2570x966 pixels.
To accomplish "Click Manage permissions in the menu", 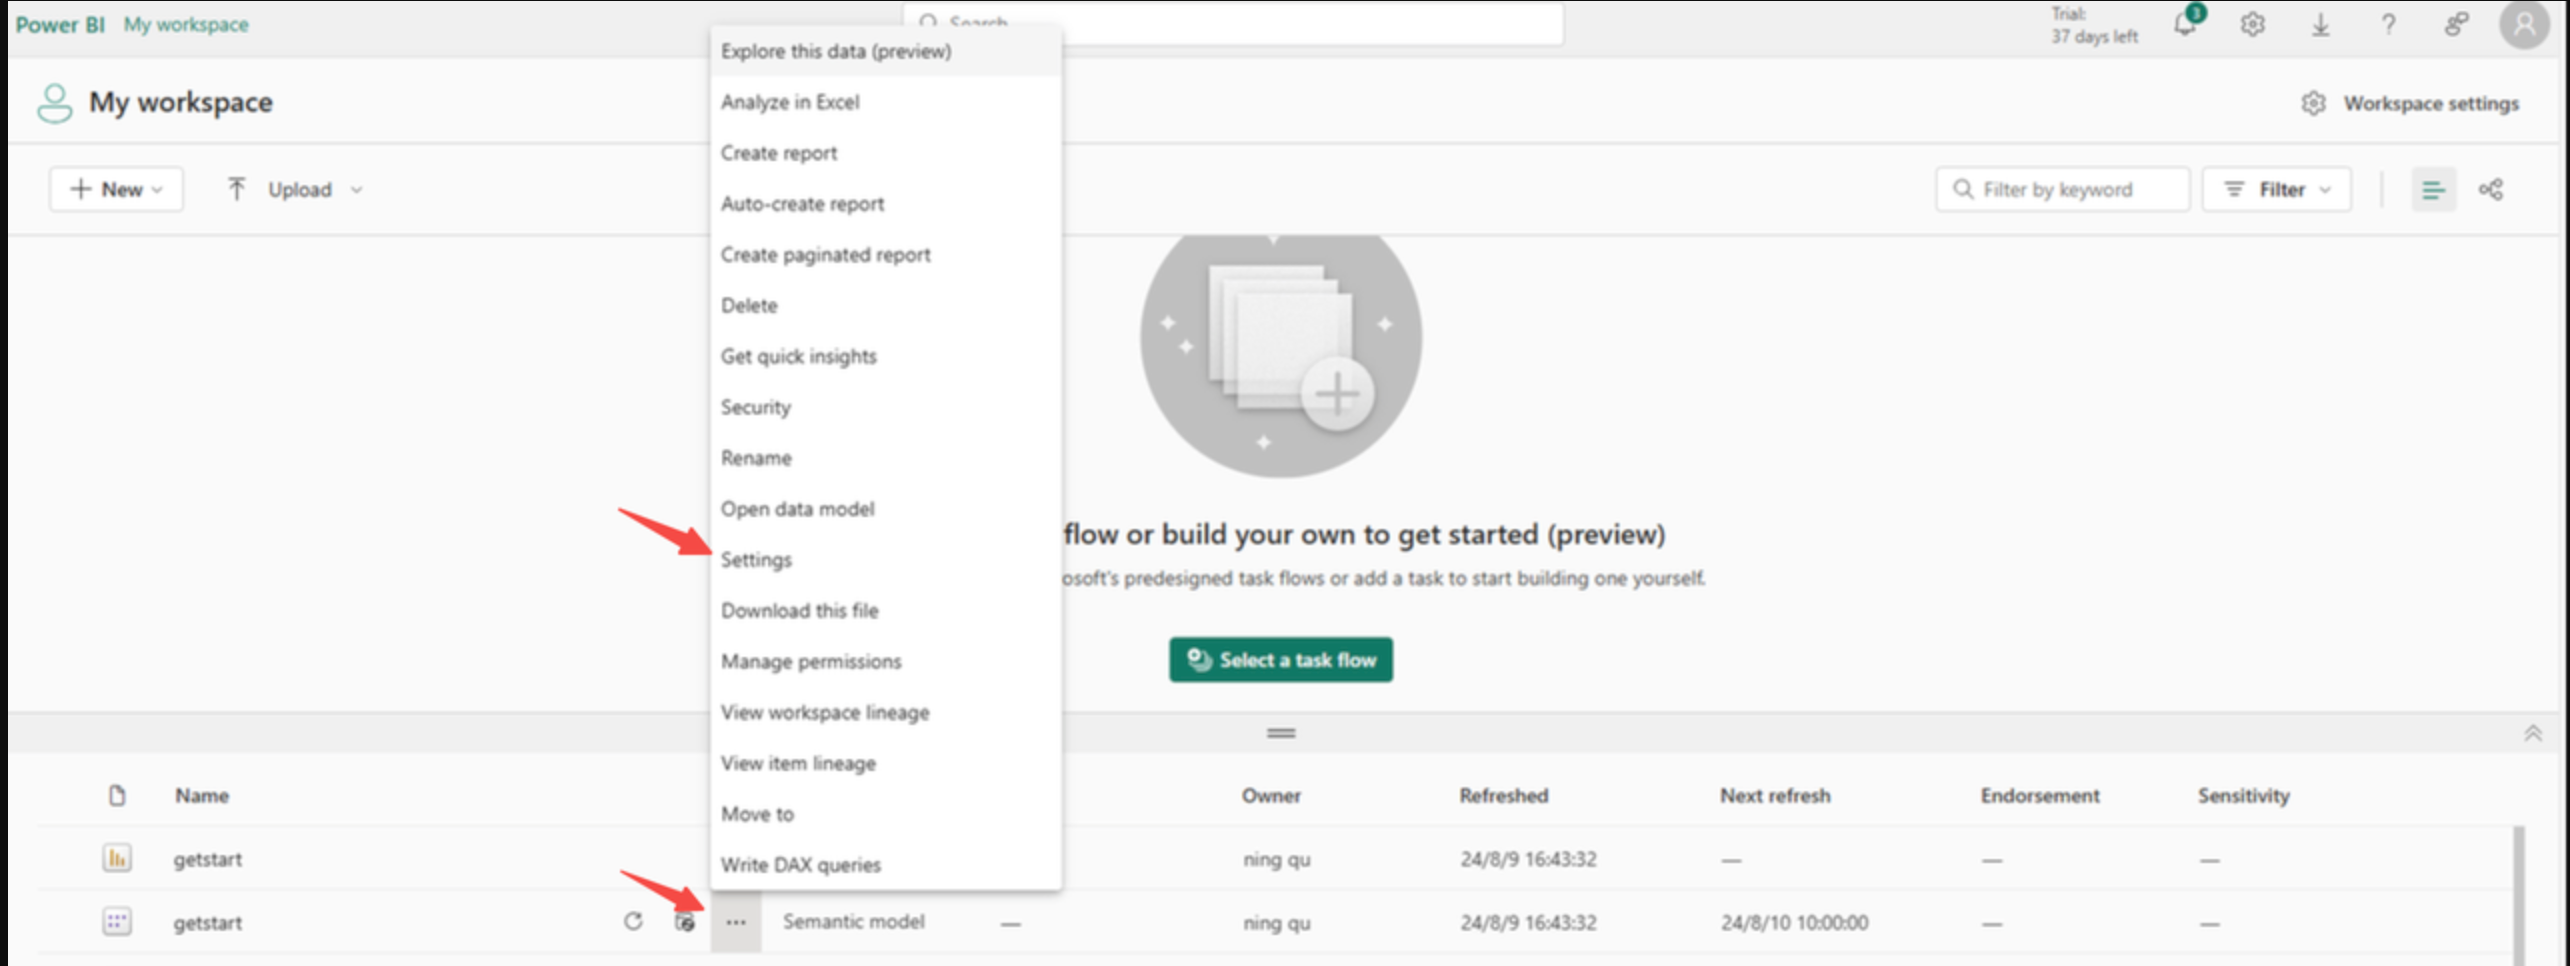I will (x=811, y=661).
